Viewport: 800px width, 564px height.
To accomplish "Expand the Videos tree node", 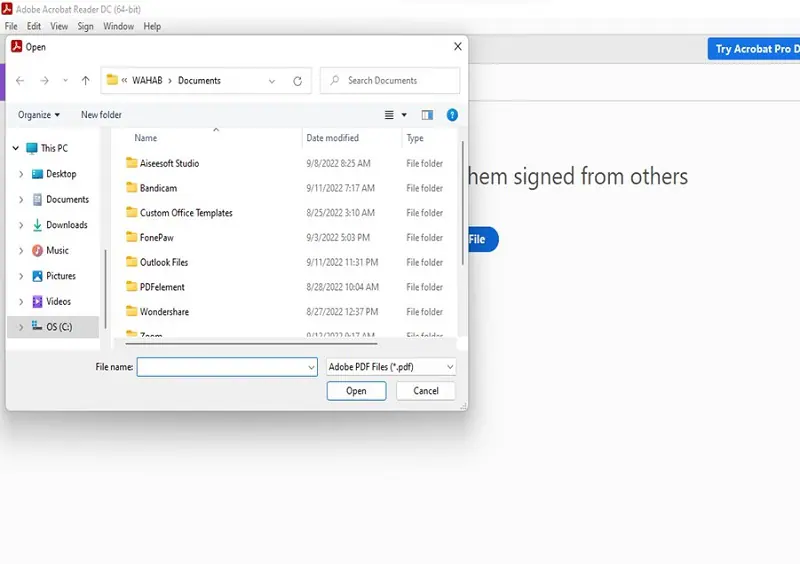I will [x=21, y=302].
